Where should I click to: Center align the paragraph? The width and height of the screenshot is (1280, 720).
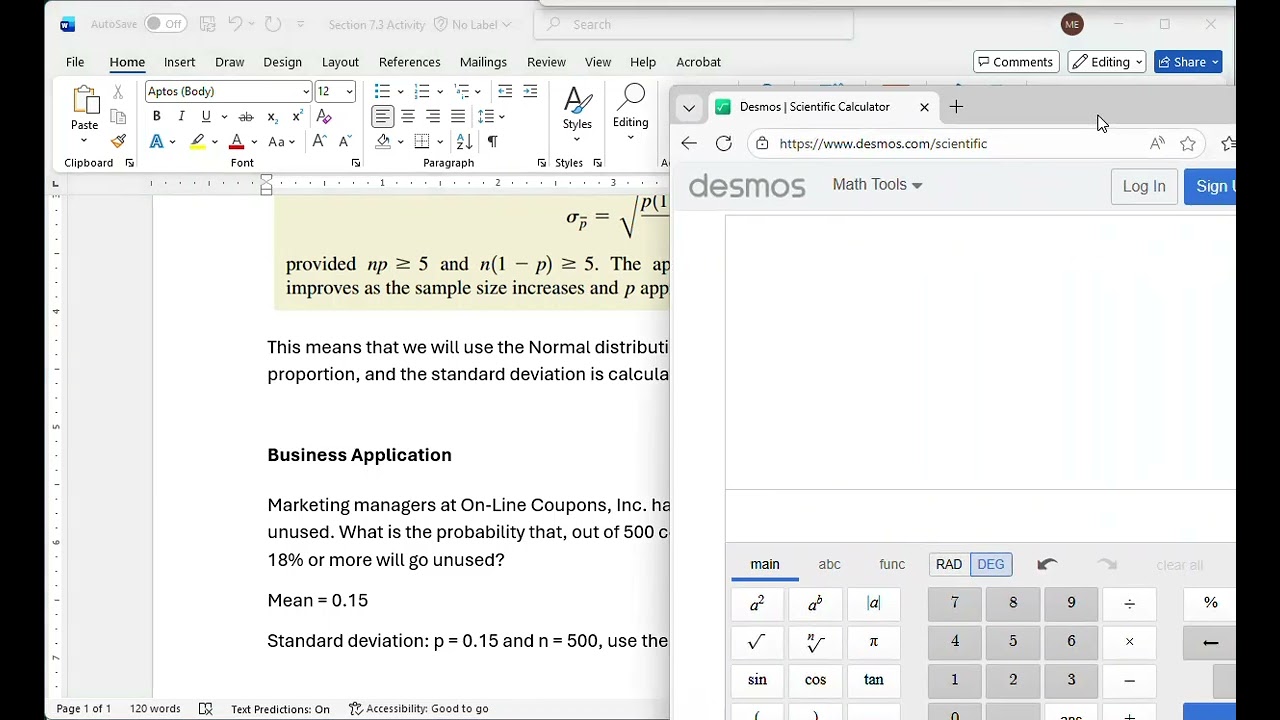click(x=408, y=116)
